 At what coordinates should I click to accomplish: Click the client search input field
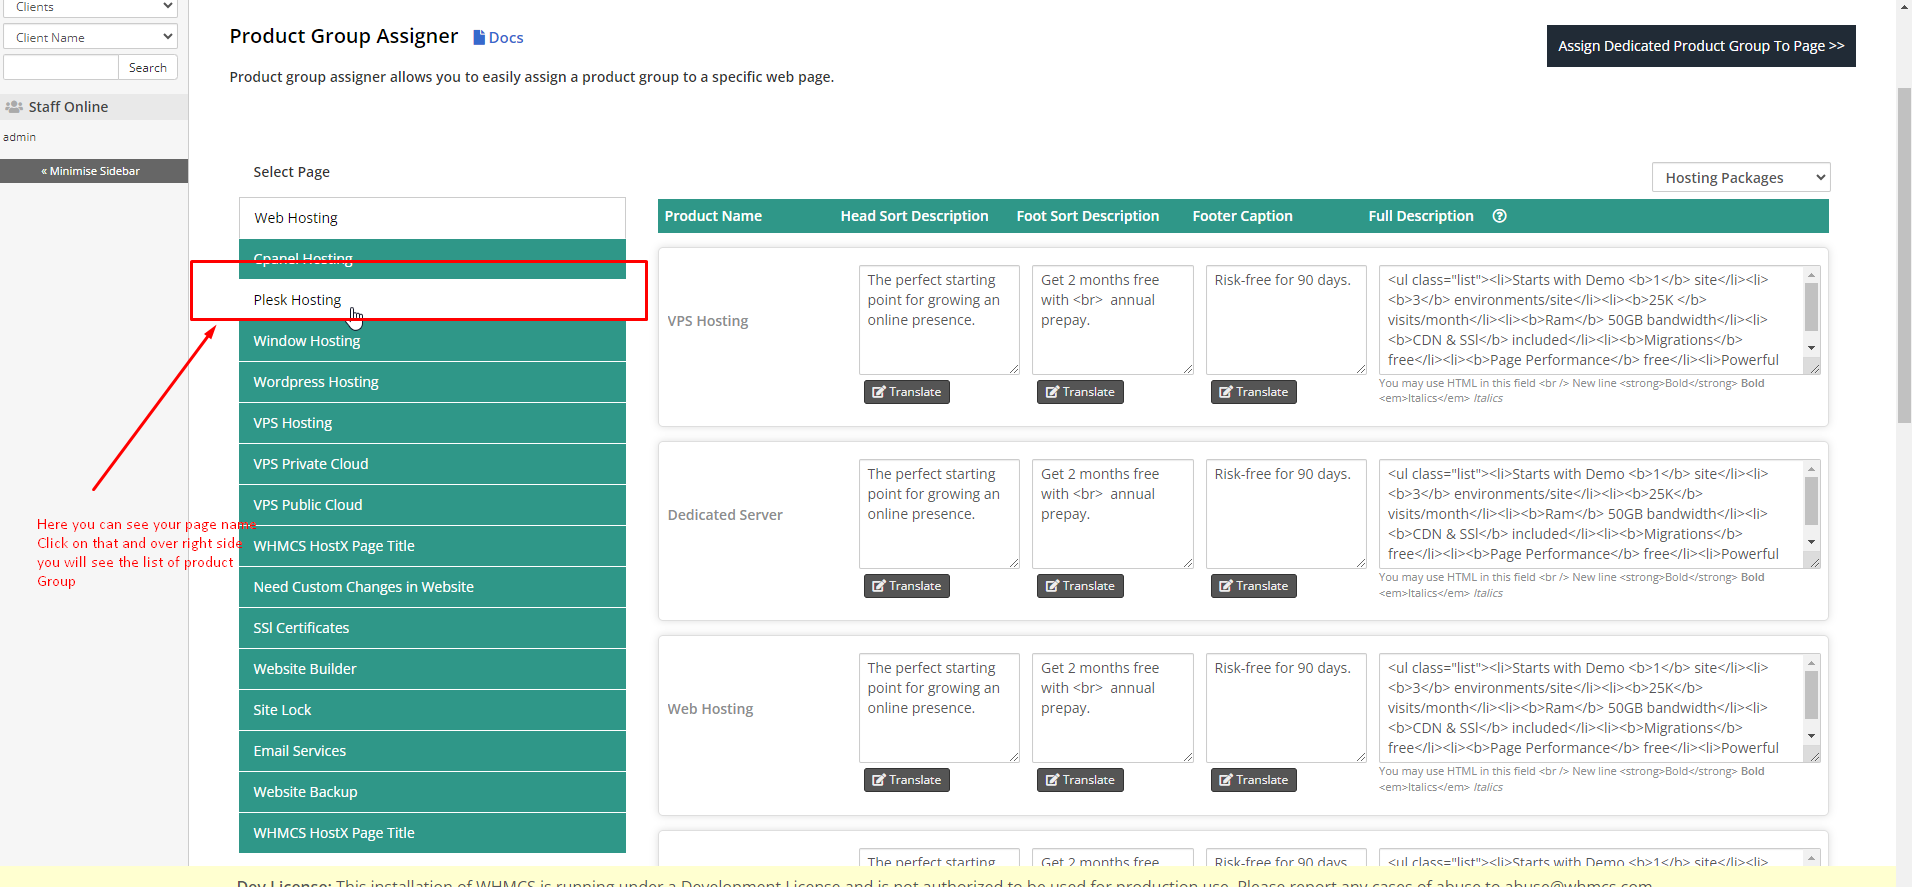pos(61,67)
